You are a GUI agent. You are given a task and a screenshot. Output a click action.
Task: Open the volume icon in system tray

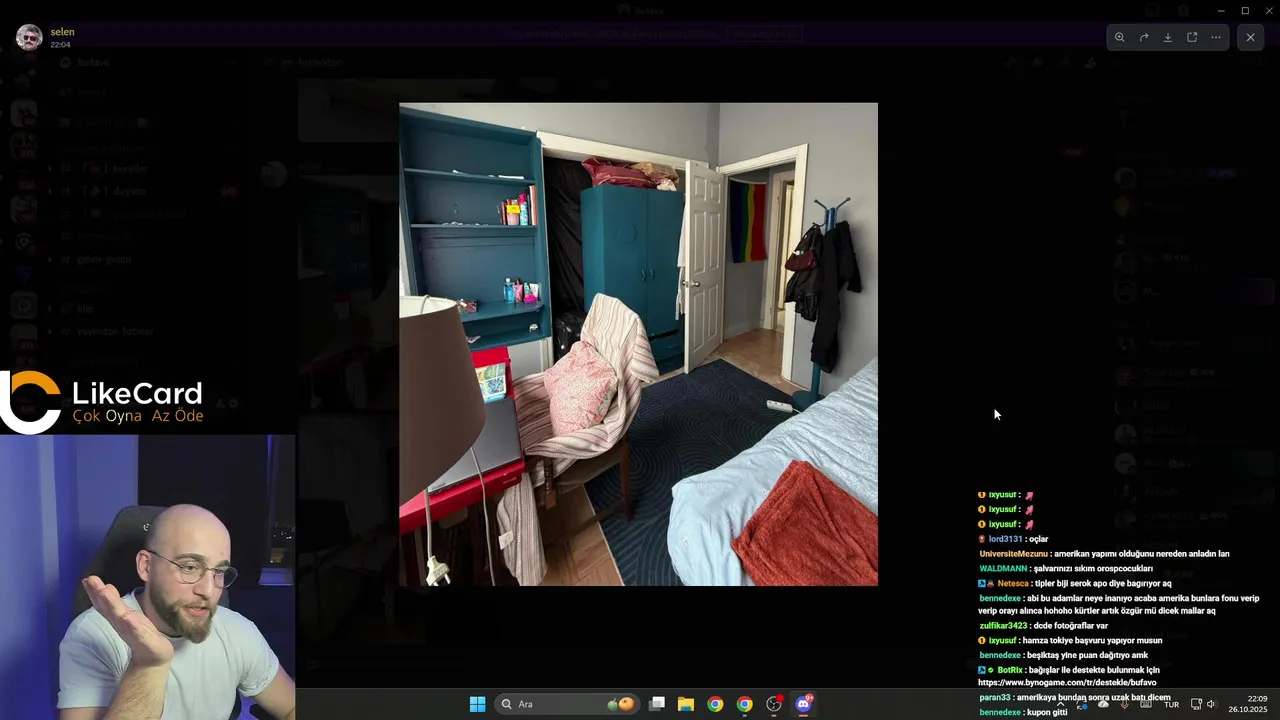tap(1211, 704)
